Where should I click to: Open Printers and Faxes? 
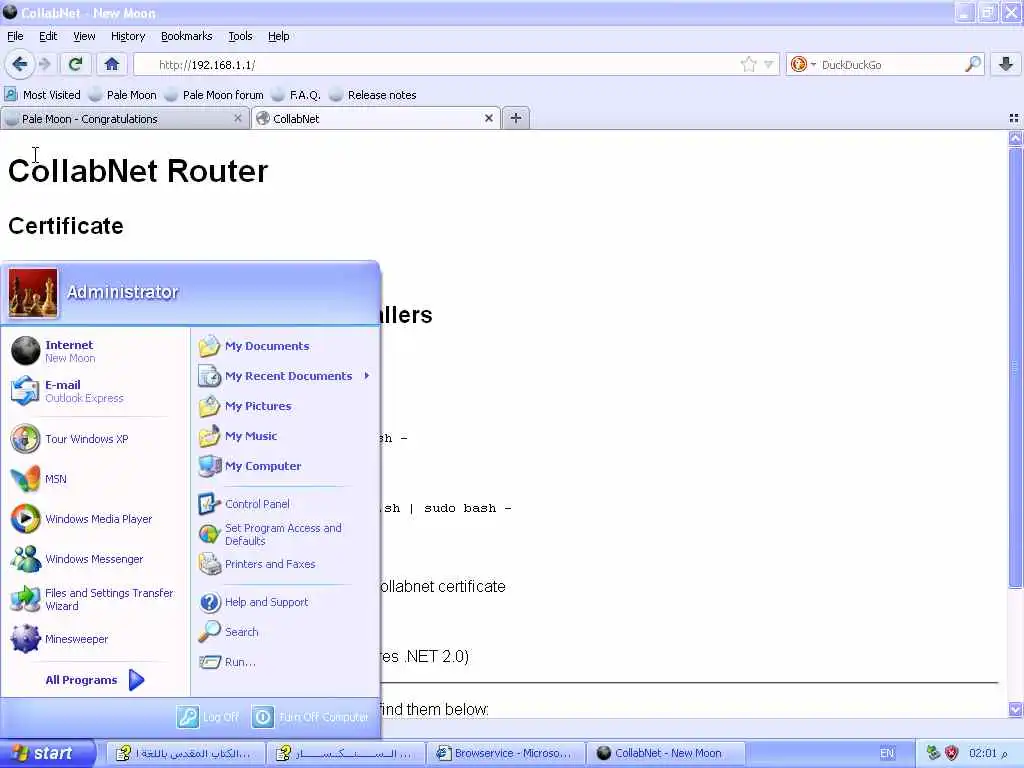coord(285,564)
